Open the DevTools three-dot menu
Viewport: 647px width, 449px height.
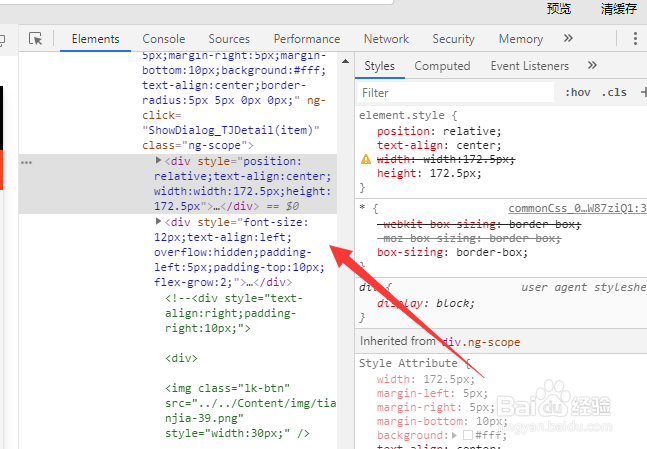[x=635, y=38]
